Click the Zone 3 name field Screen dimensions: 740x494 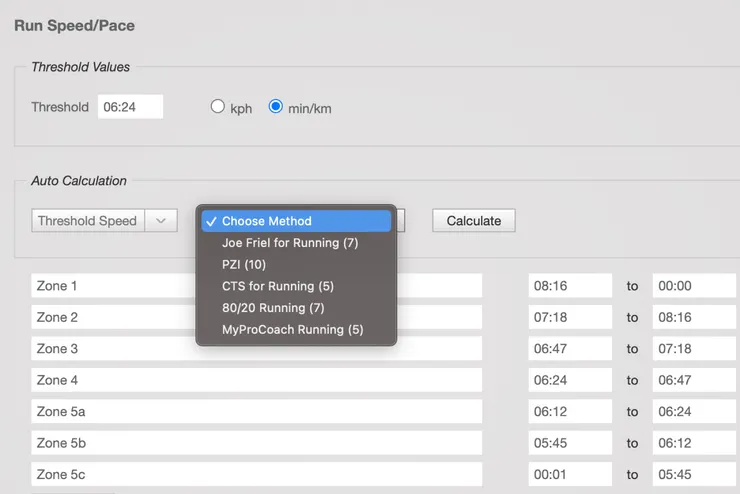coord(257,348)
